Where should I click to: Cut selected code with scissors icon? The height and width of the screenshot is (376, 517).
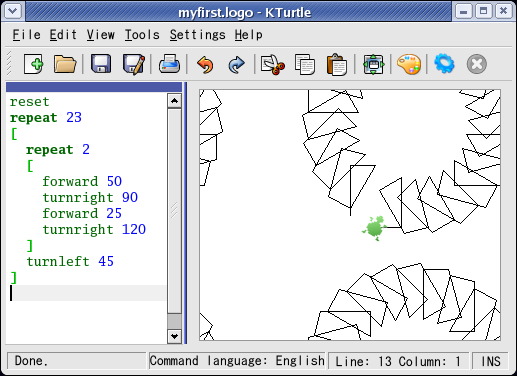(273, 64)
